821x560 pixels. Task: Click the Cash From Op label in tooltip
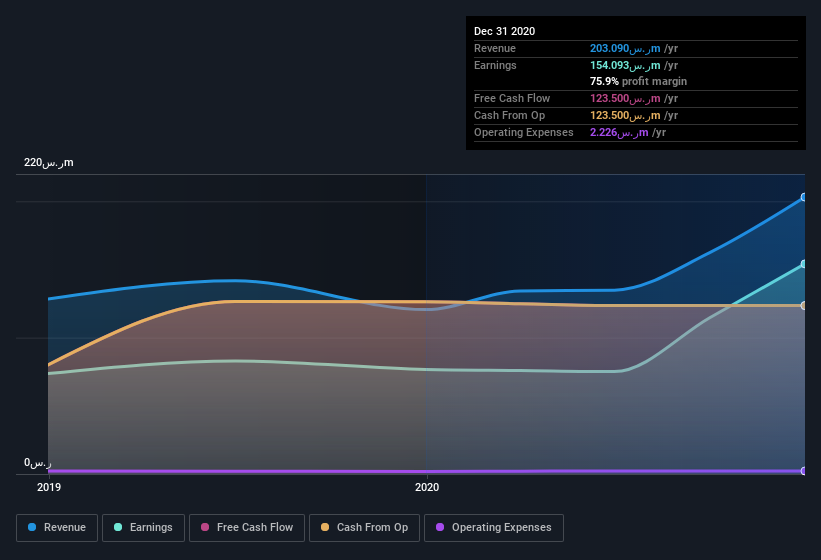(509, 116)
